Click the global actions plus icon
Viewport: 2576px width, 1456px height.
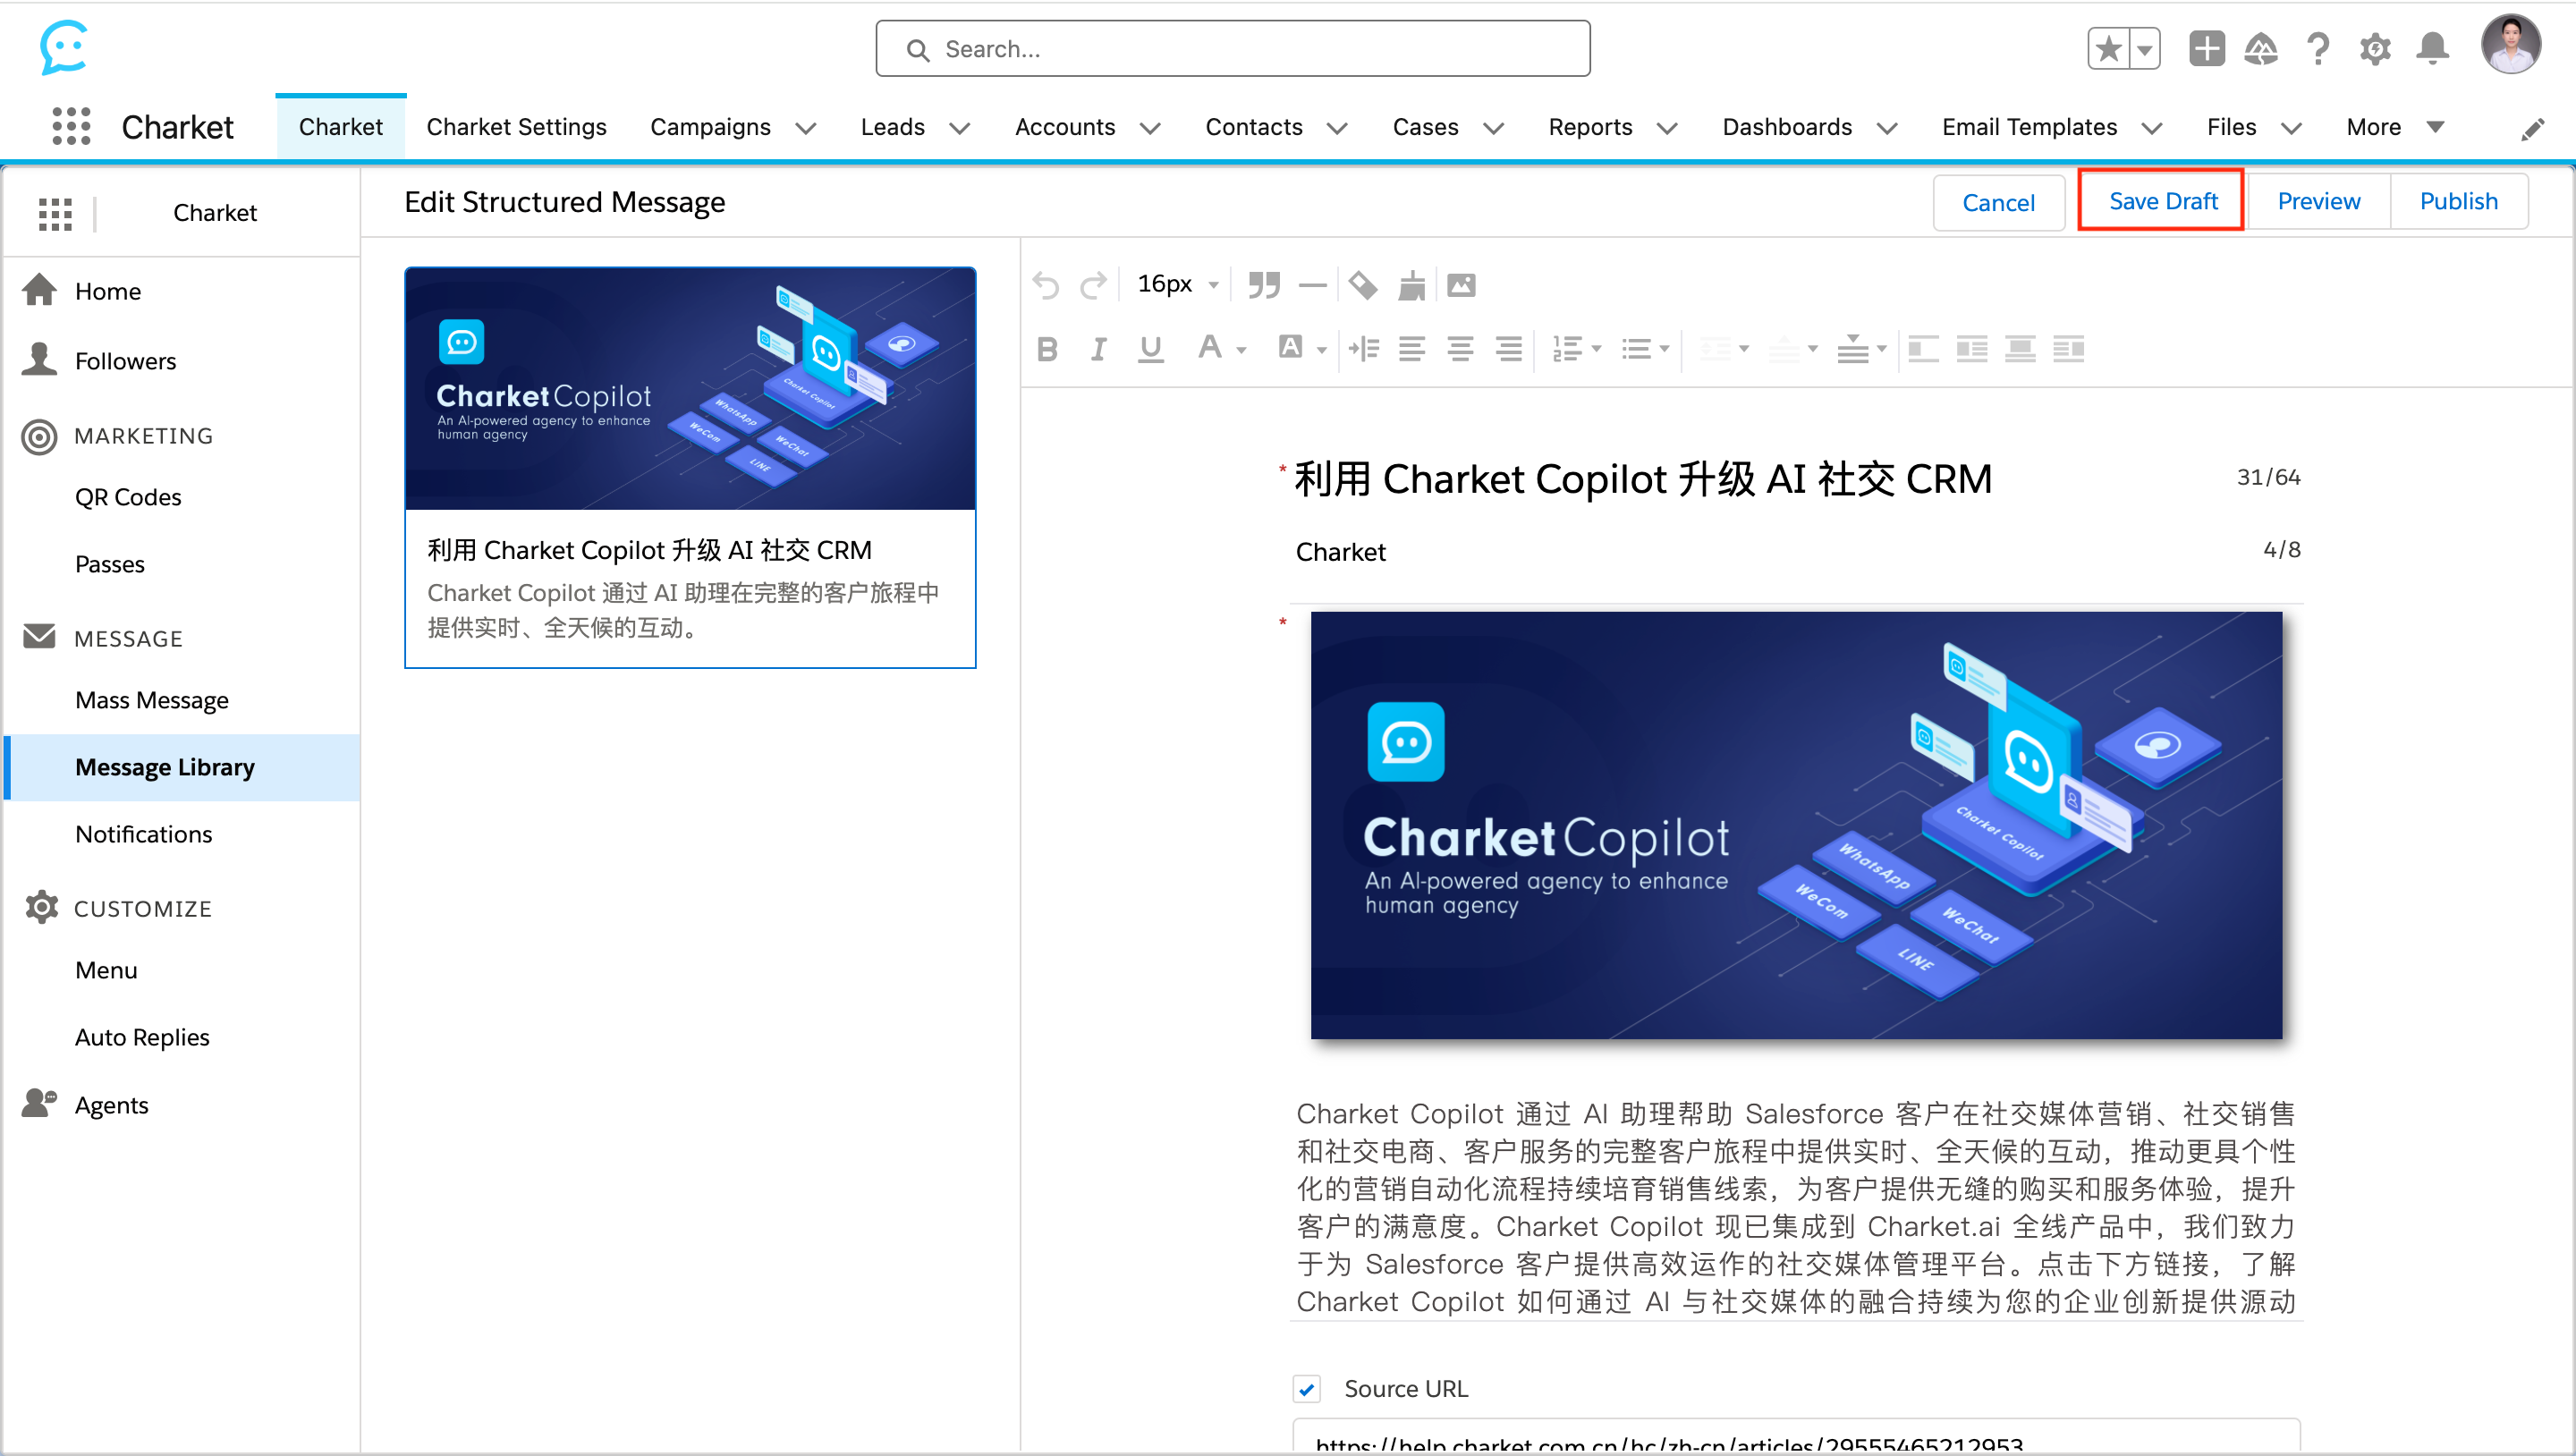click(x=2206, y=48)
